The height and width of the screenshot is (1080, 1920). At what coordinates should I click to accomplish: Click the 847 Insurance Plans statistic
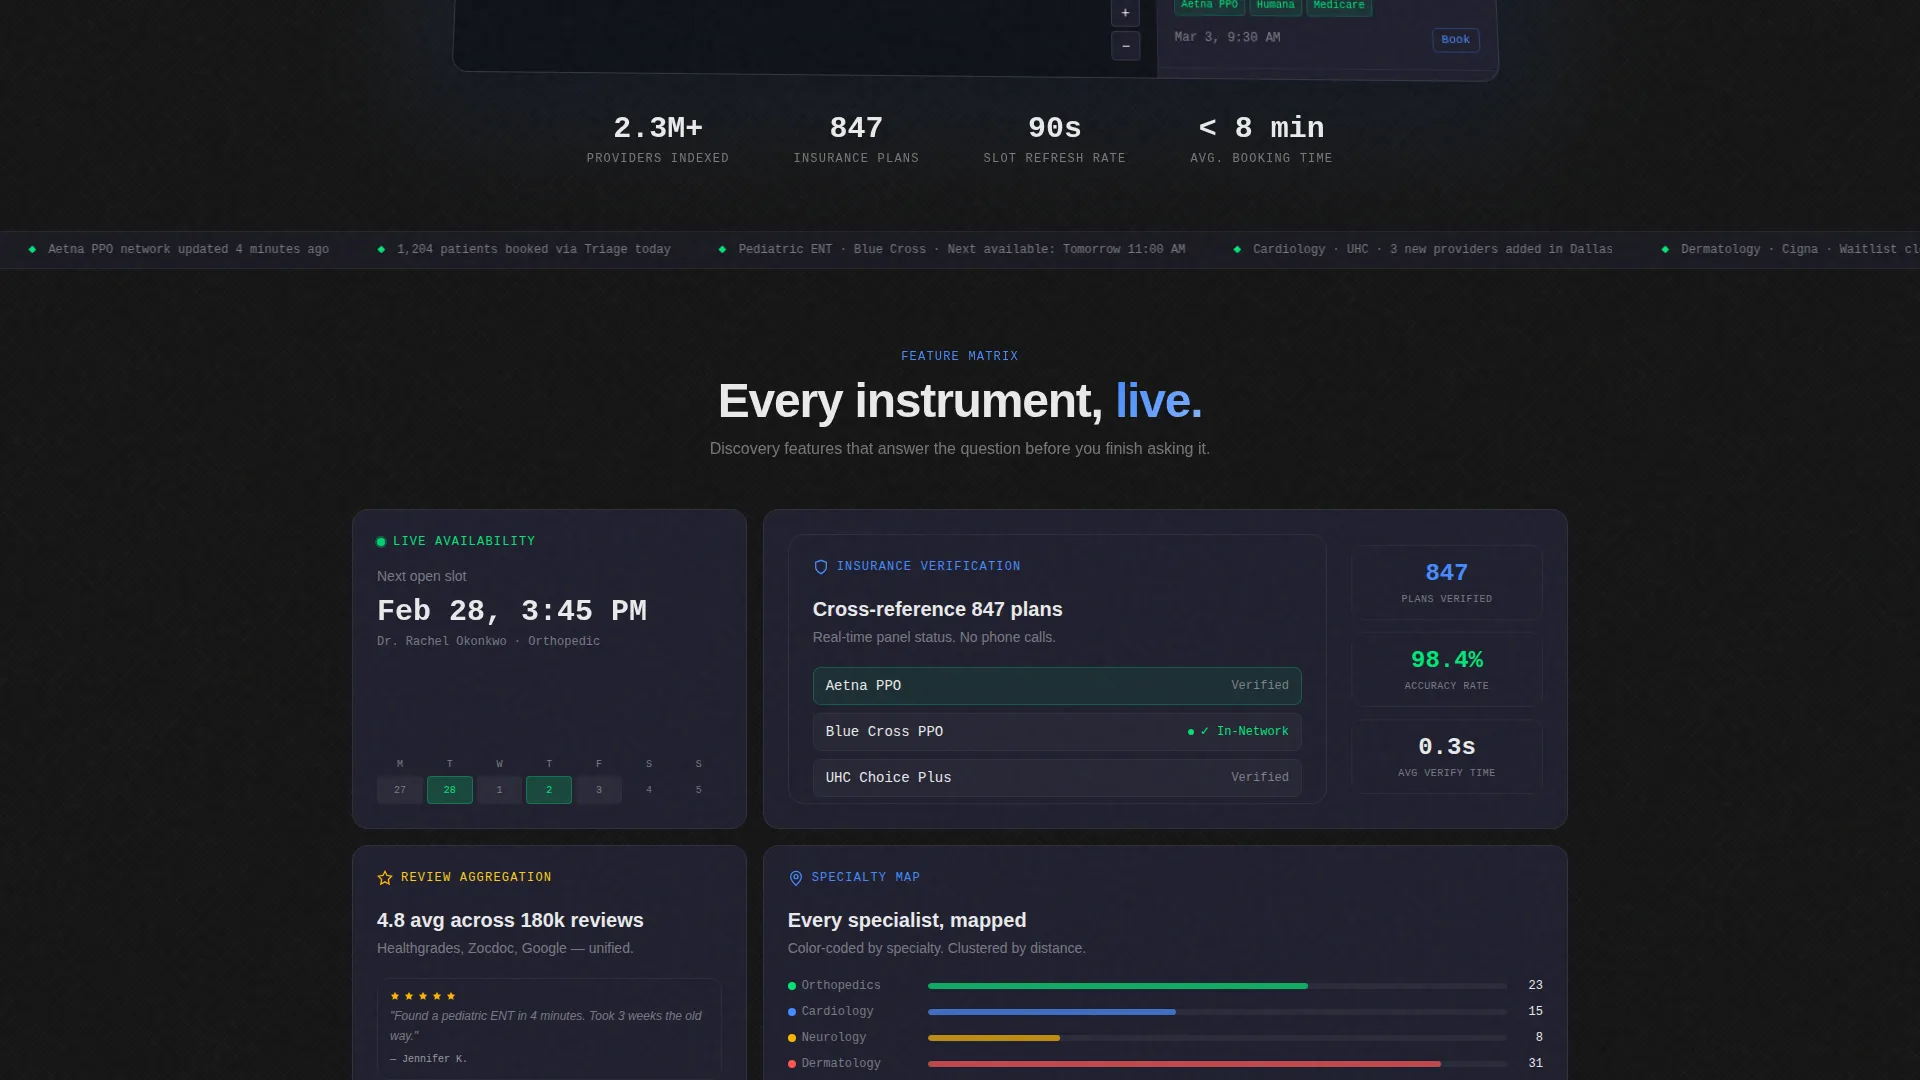(856, 139)
